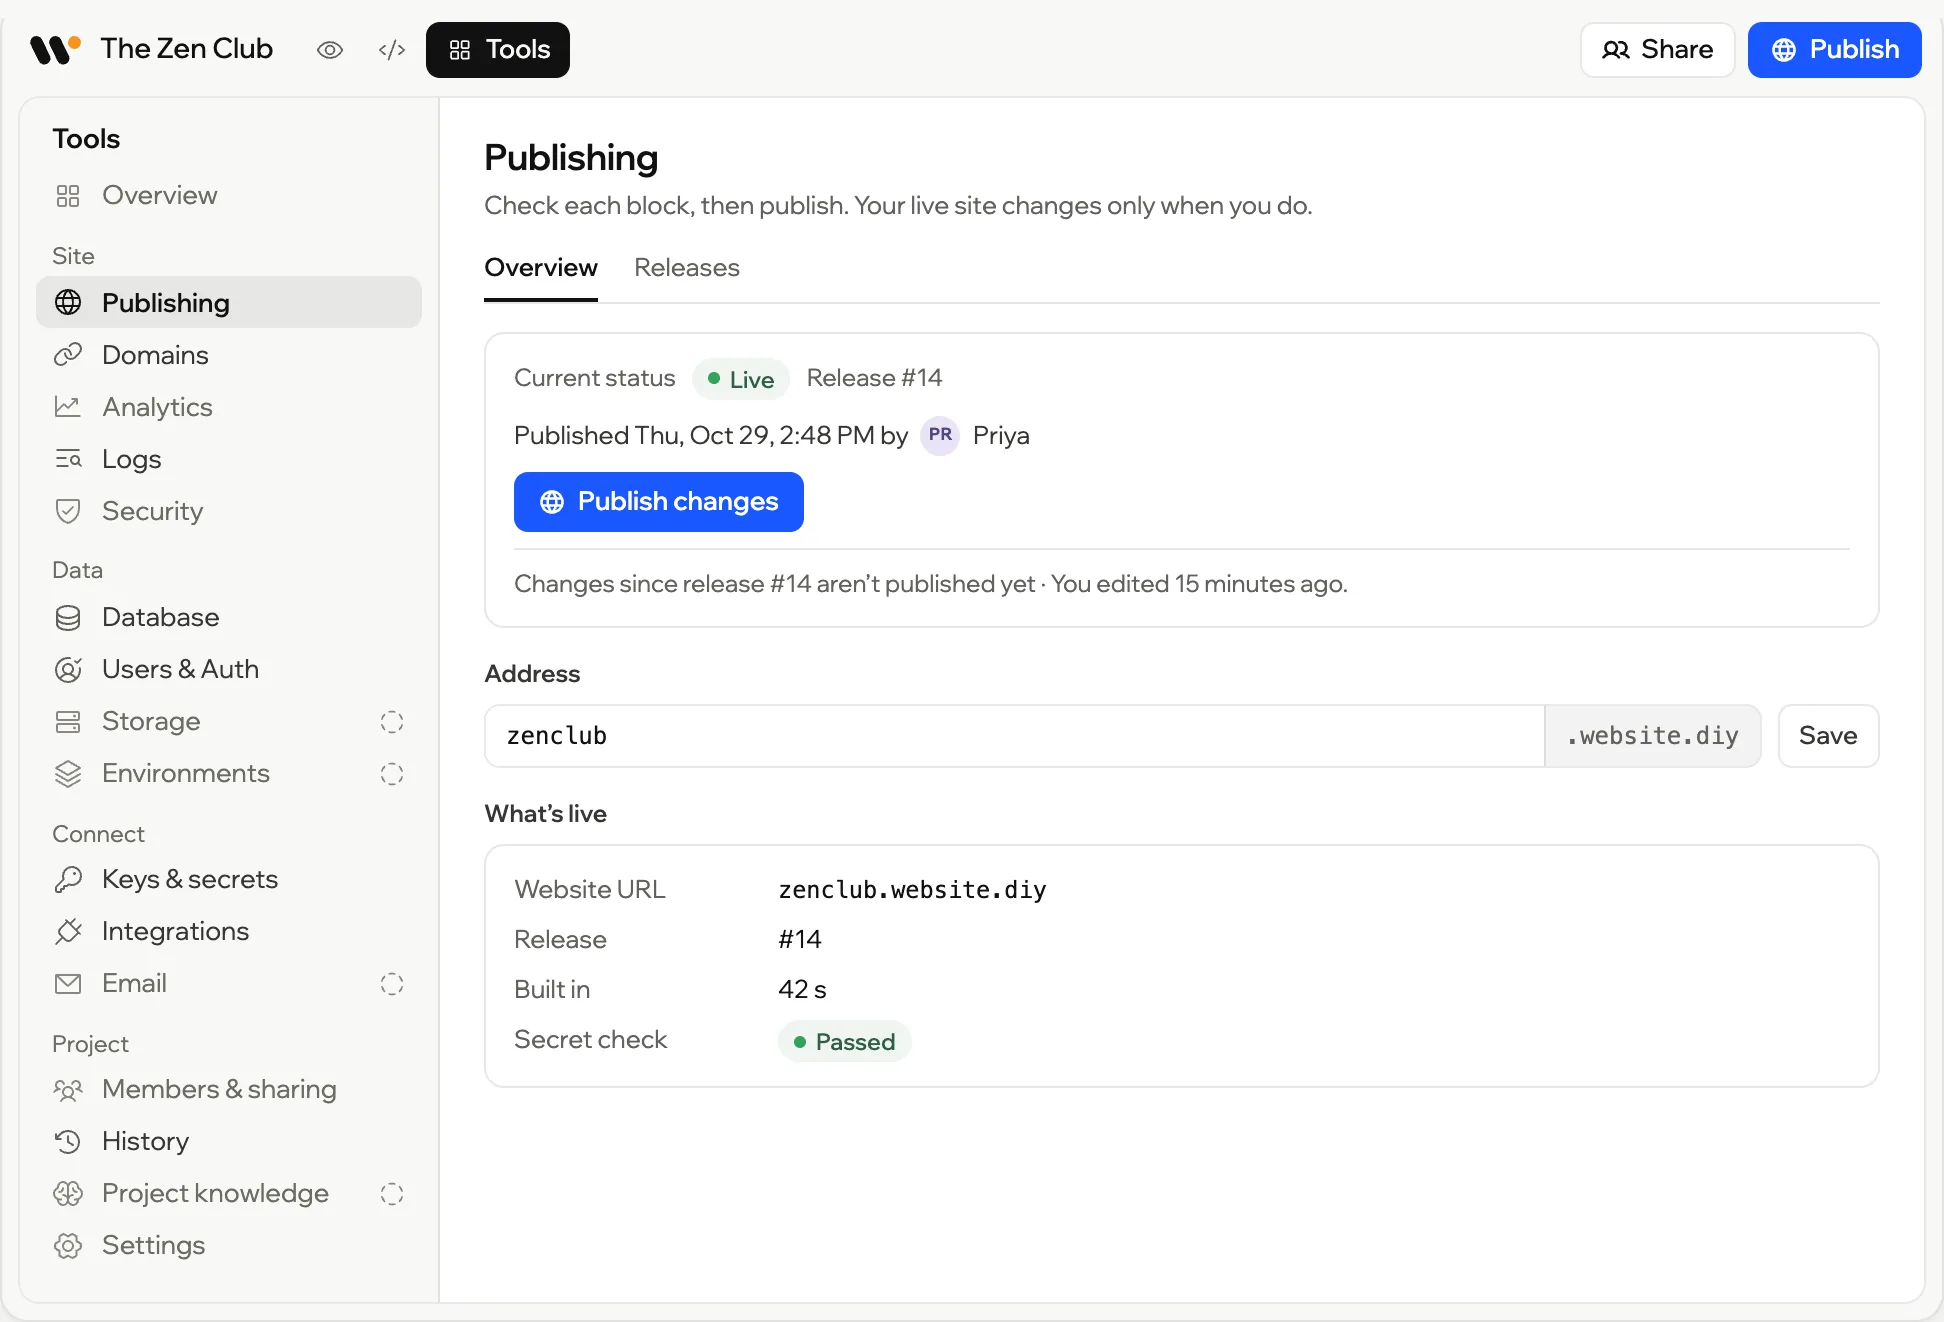
Task: Click the 42 s build time value
Action: [802, 989]
